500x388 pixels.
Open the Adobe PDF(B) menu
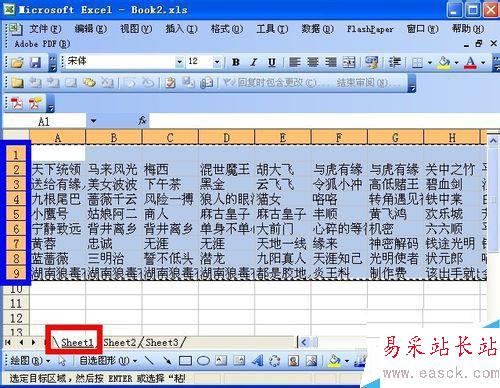click(x=42, y=44)
